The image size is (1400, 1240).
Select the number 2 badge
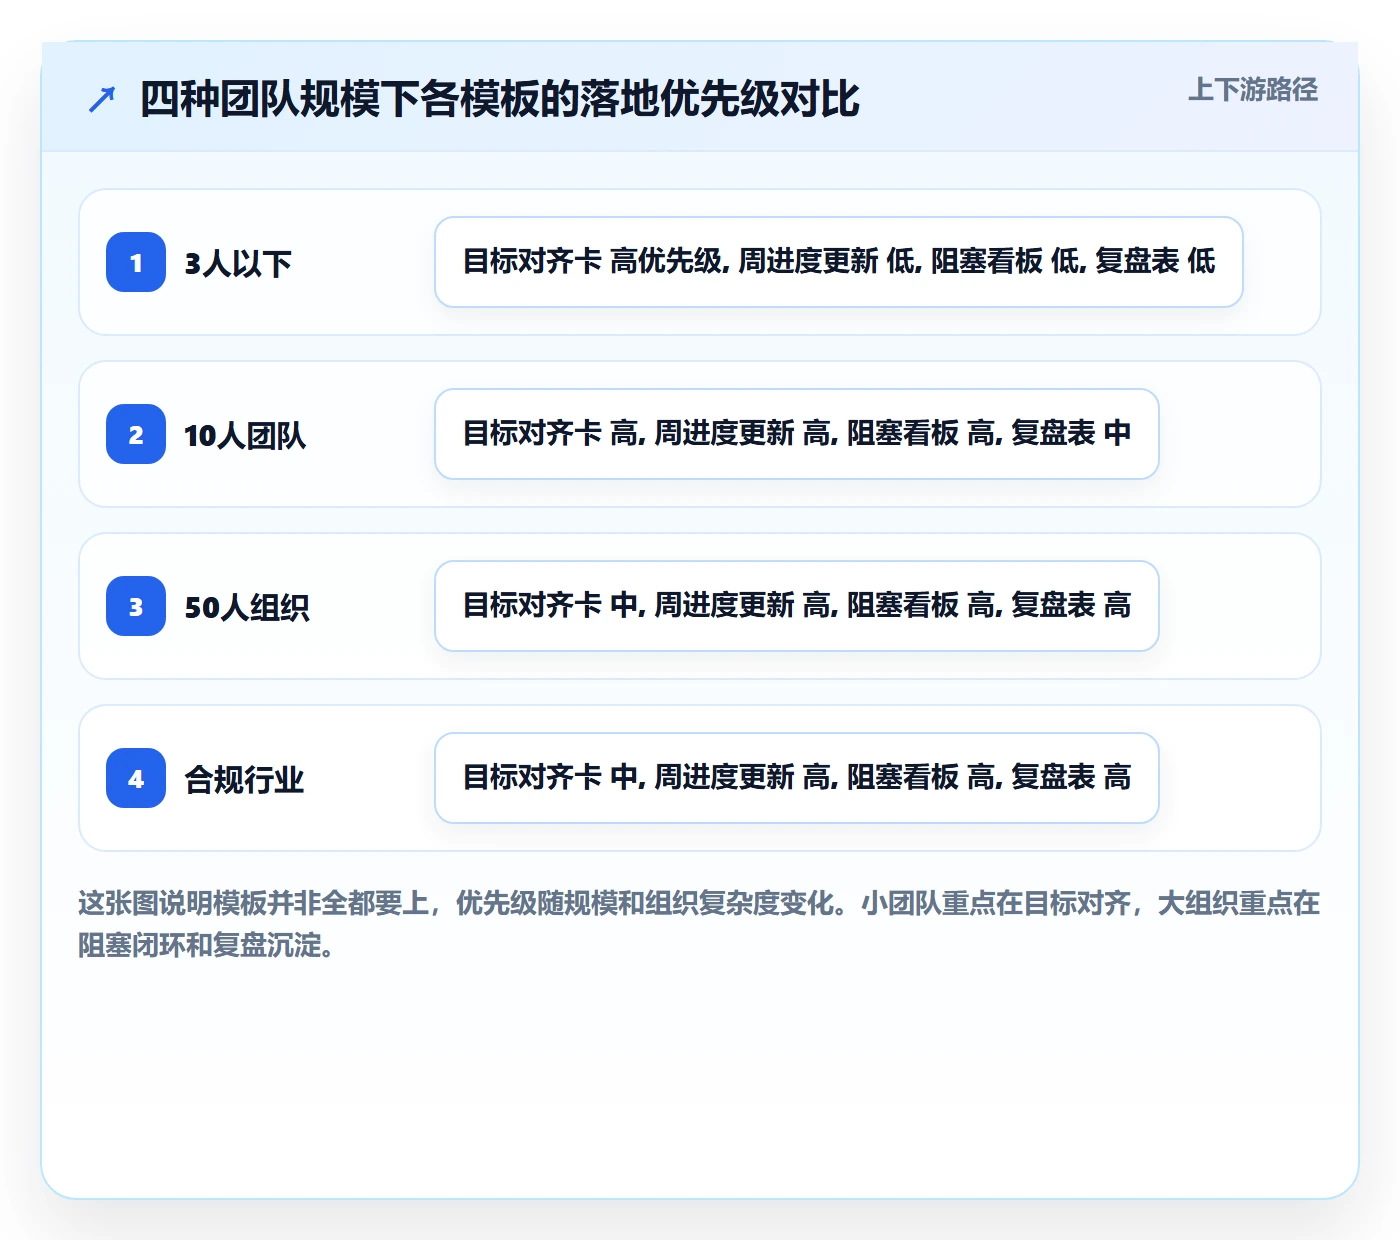(136, 434)
